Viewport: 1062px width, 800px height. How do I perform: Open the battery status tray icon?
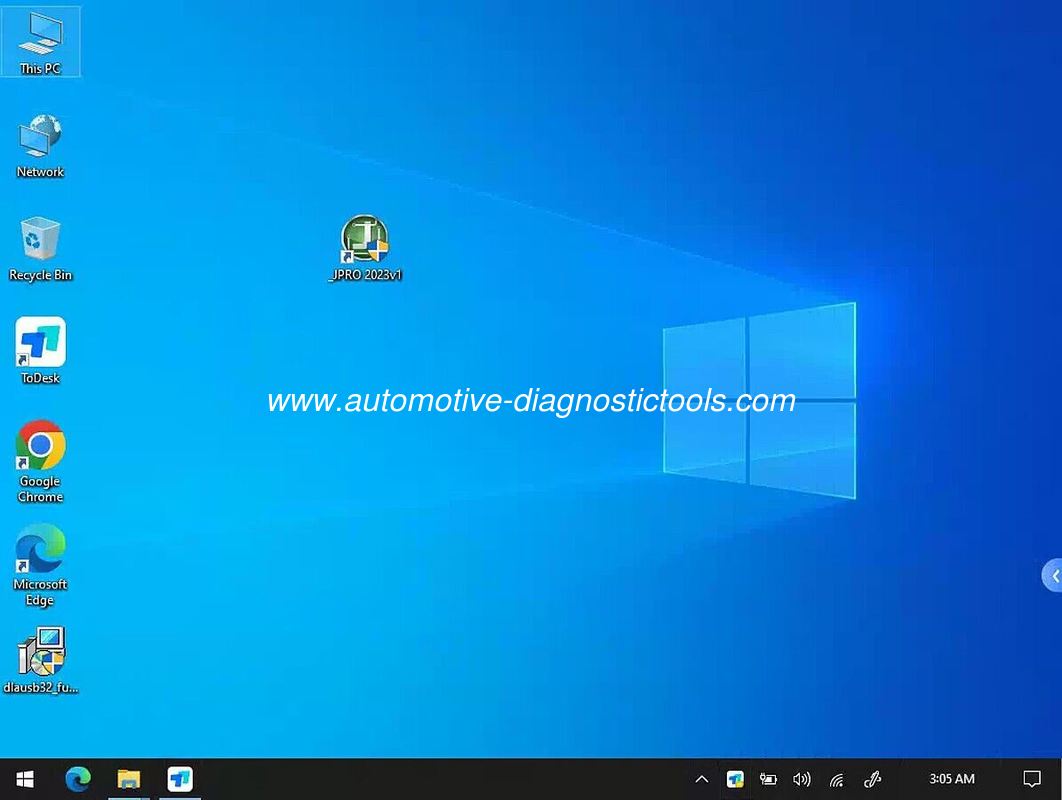tap(768, 779)
